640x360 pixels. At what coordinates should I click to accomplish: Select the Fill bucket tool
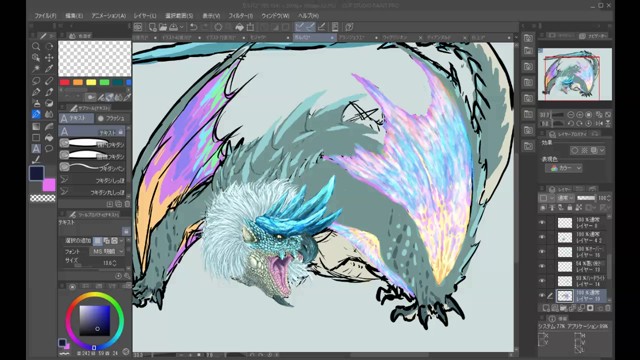click(49, 138)
